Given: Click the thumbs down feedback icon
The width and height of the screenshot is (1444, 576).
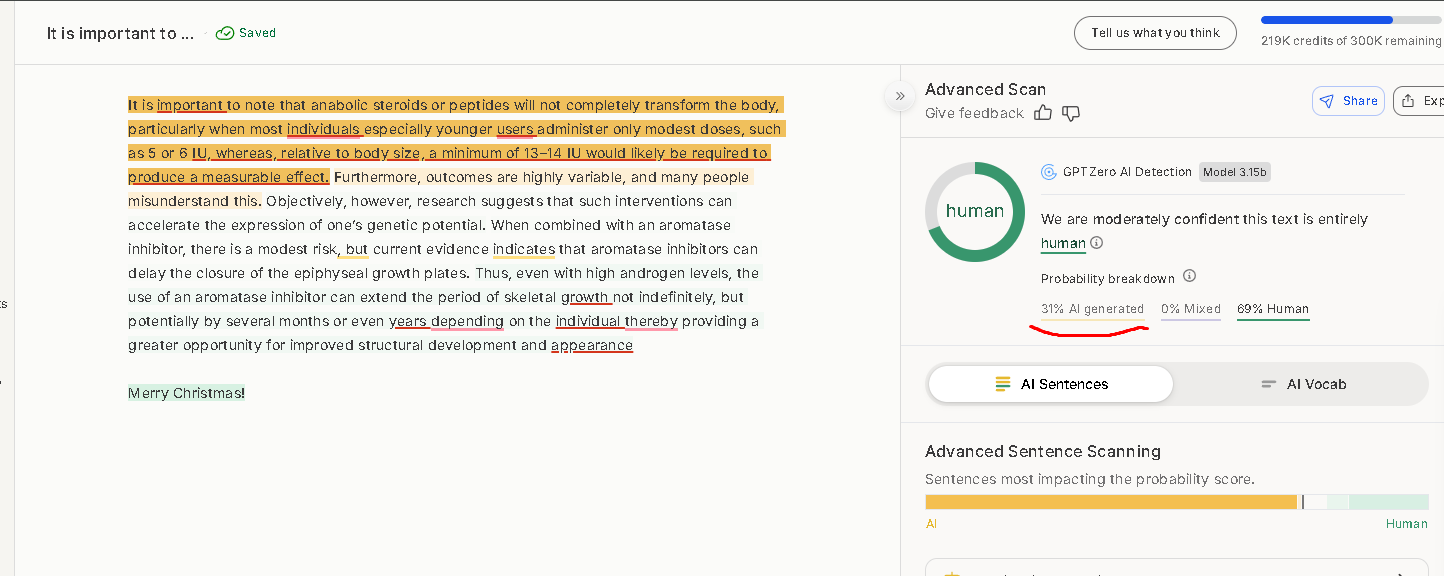Looking at the screenshot, I should 1071,113.
